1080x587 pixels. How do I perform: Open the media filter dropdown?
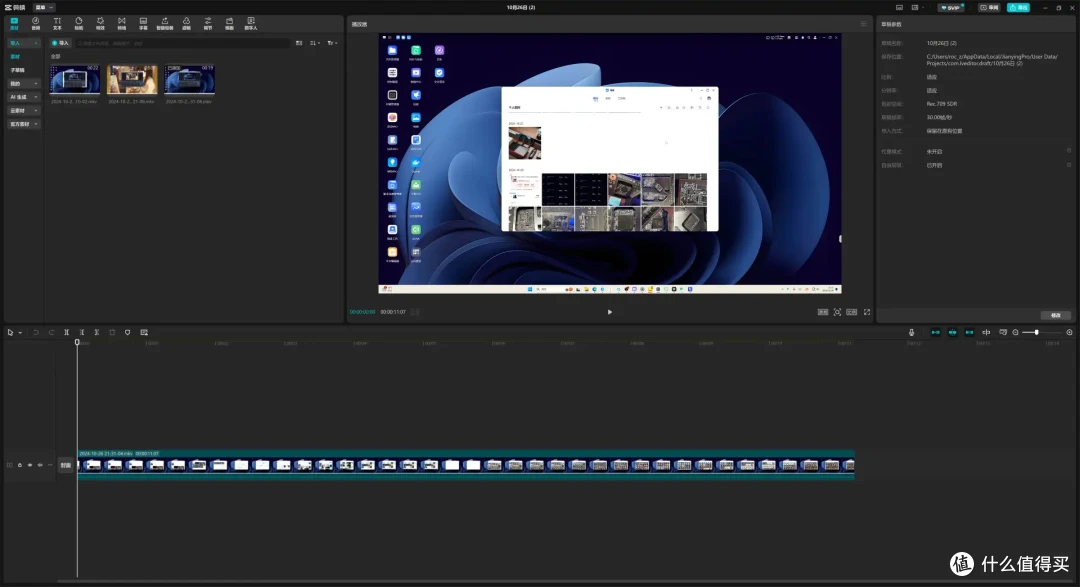click(x=332, y=43)
